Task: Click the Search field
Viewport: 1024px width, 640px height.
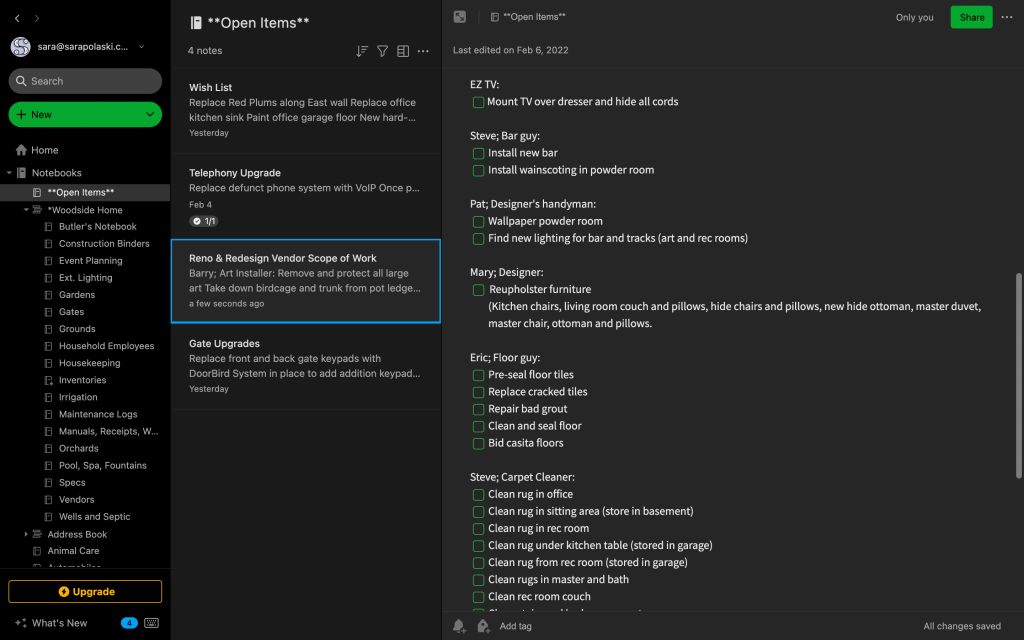Action: (85, 81)
